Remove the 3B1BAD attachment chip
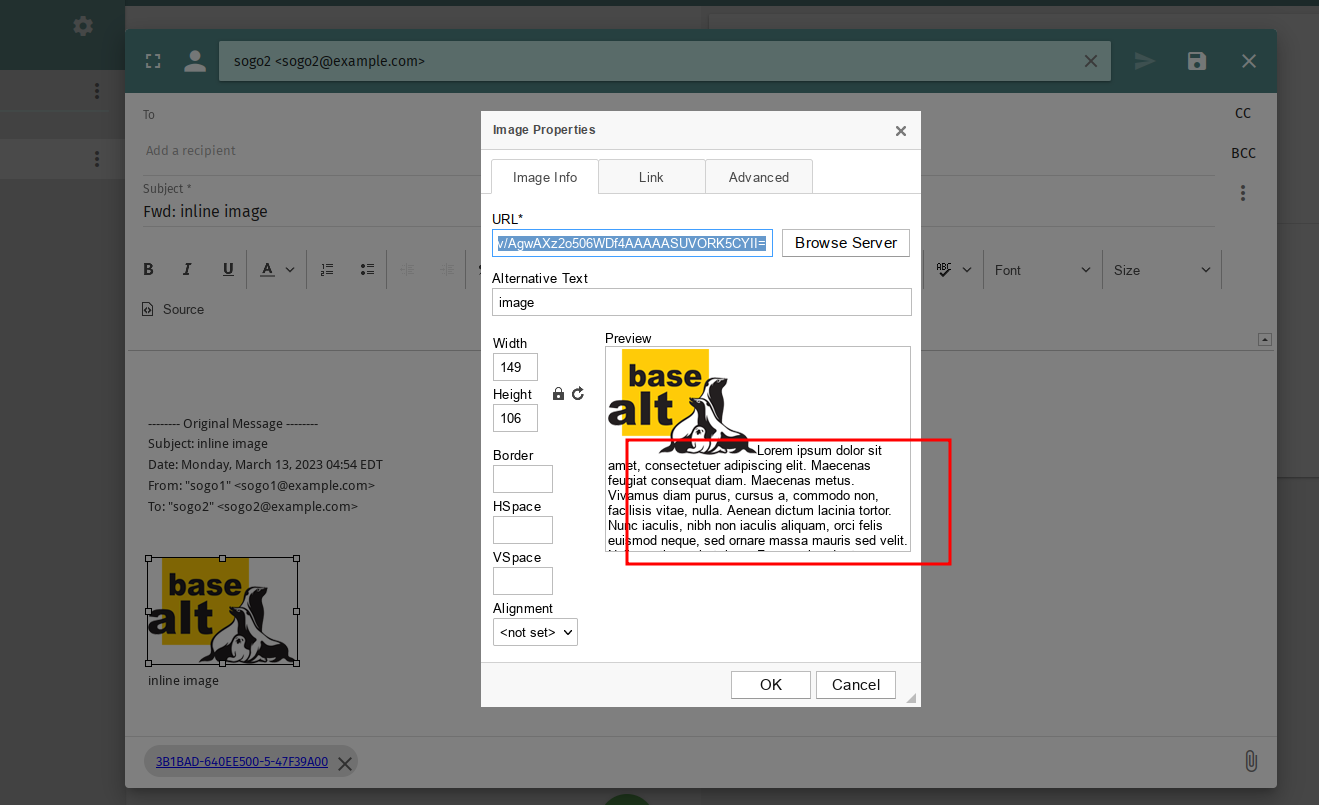1319x805 pixels. pyautogui.click(x=345, y=764)
